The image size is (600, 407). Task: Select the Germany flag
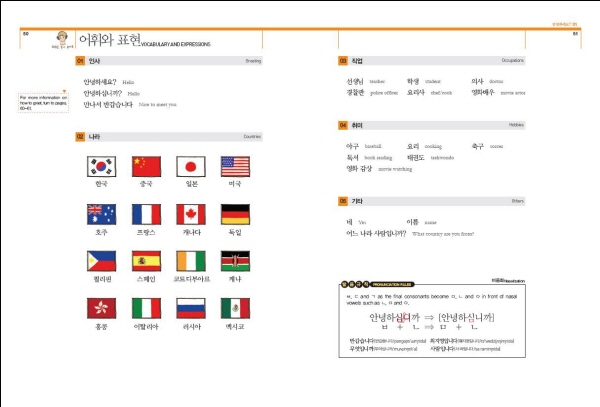coord(235,214)
